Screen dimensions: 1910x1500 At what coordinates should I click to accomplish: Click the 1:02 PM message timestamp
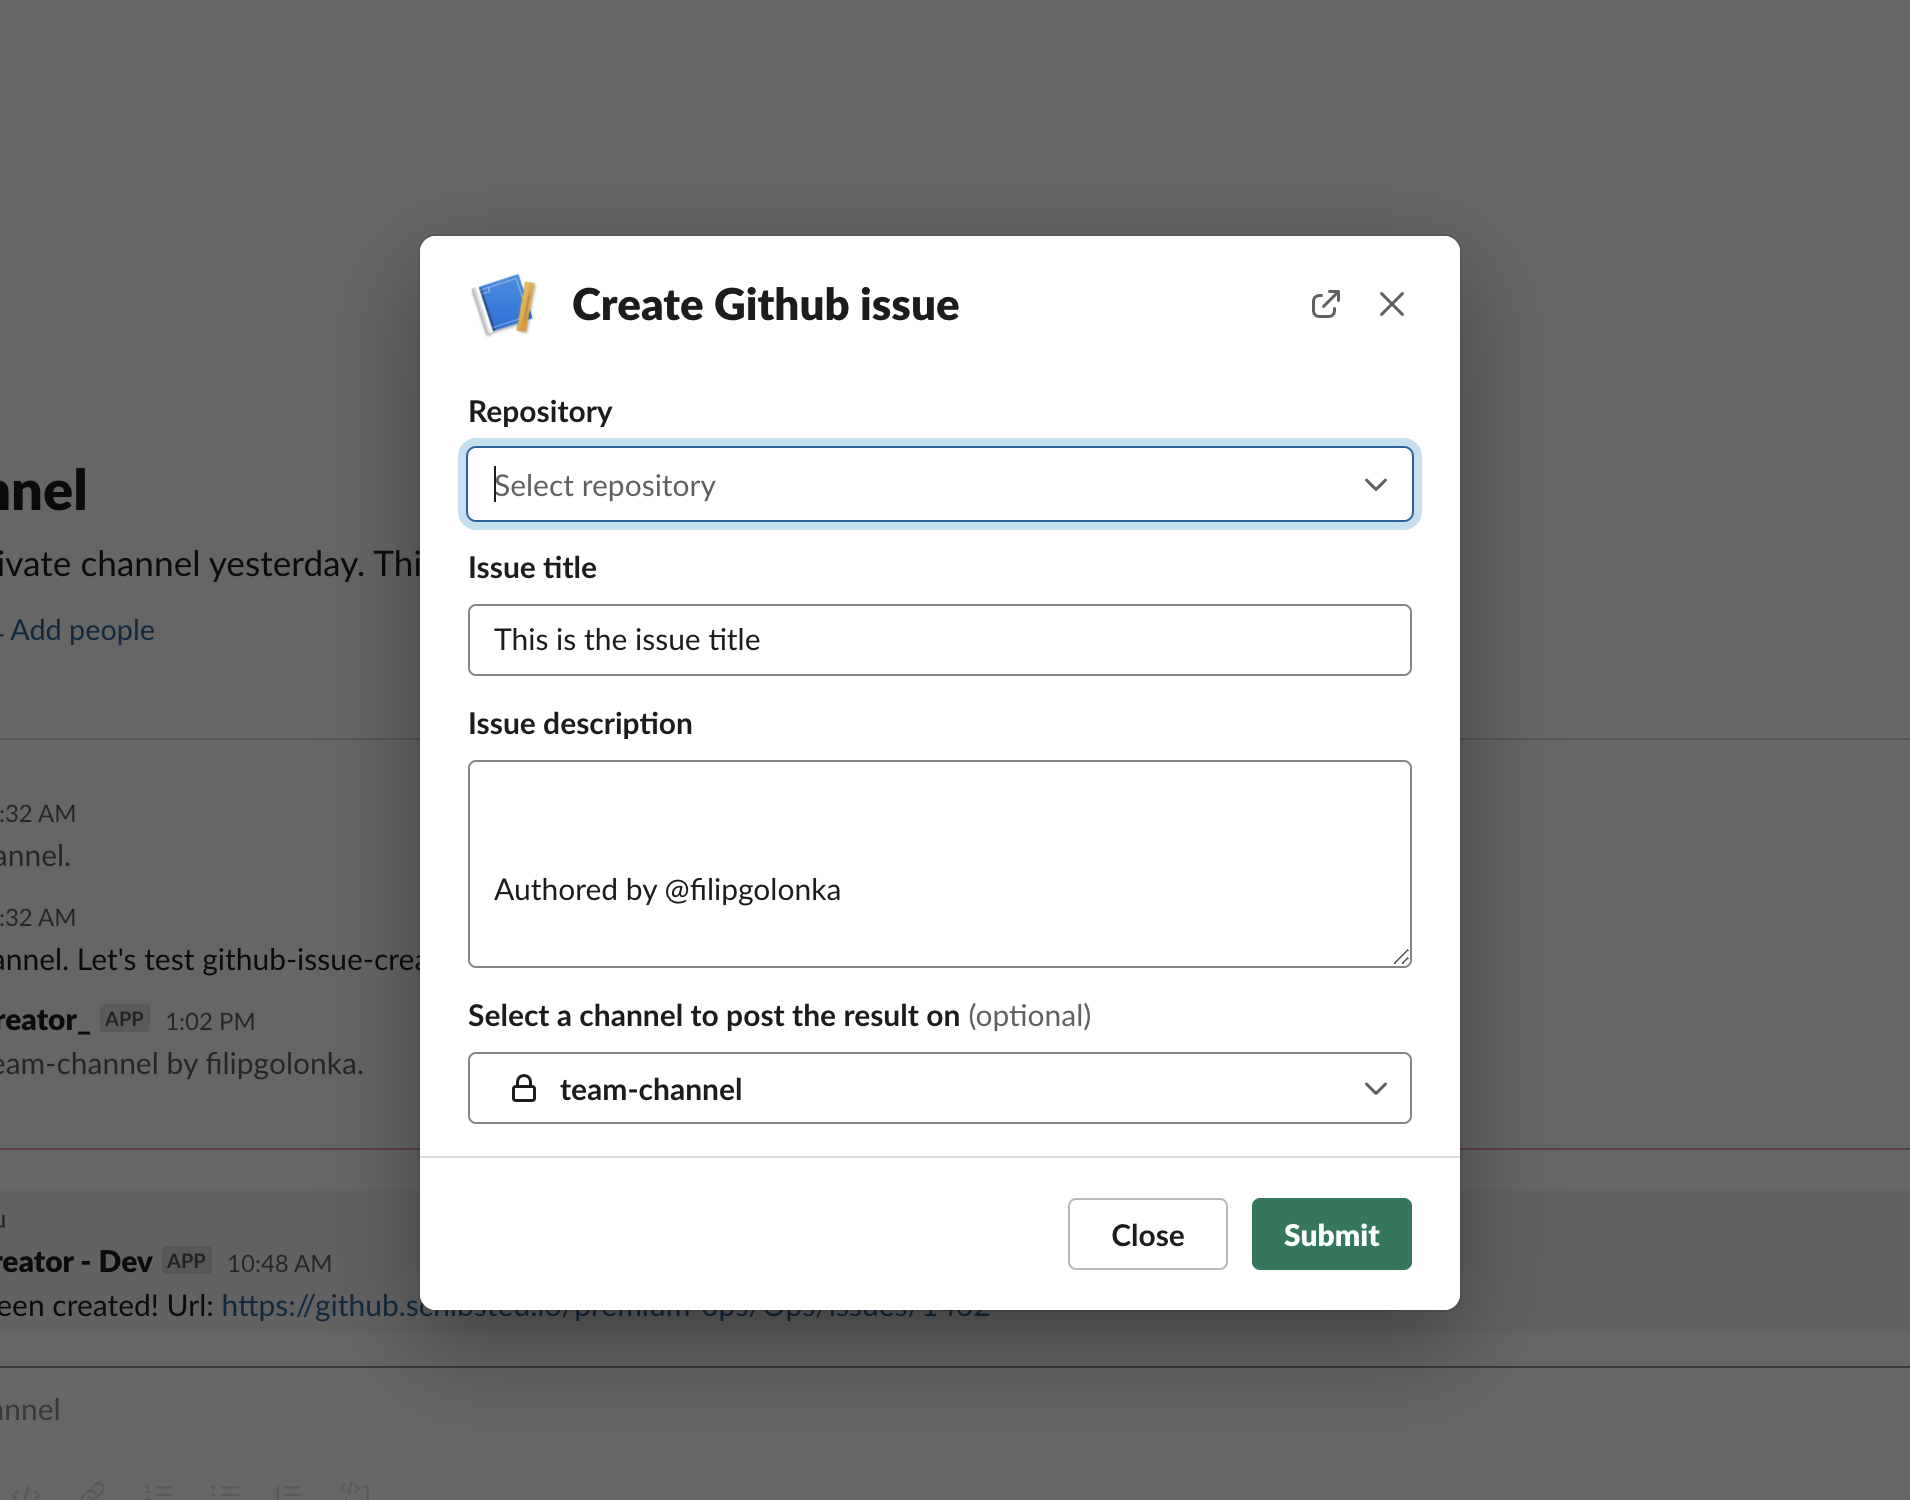pos(210,1021)
